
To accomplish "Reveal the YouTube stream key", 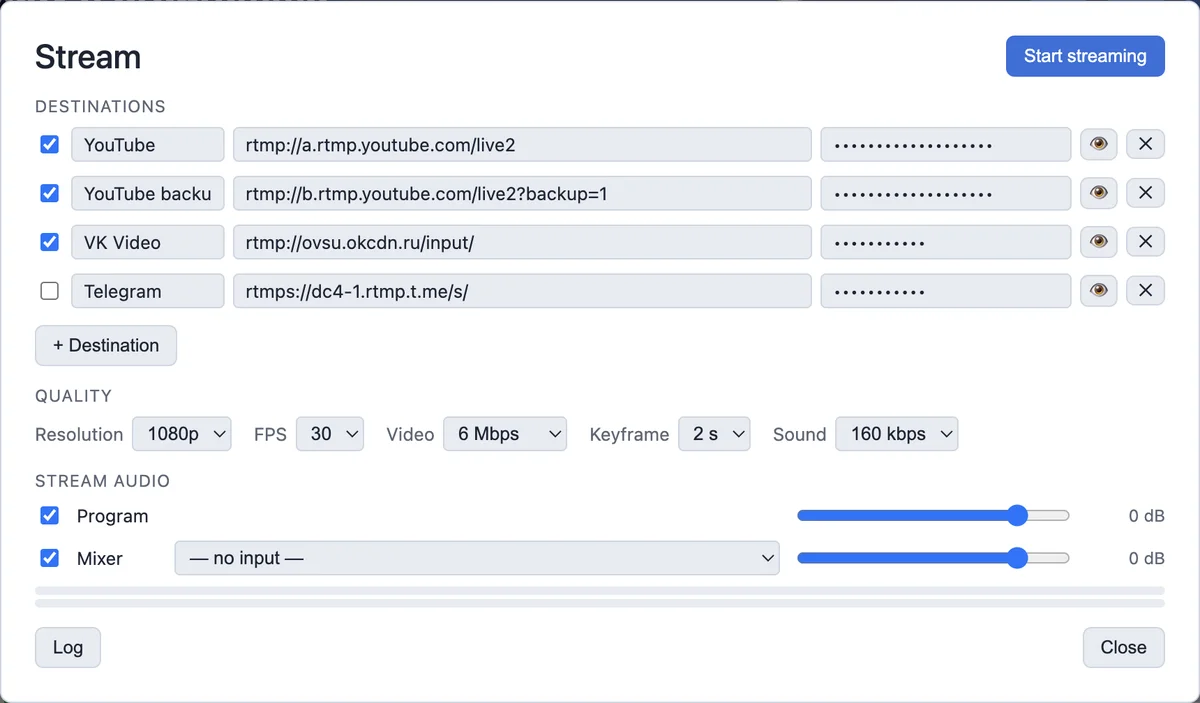I will (1099, 144).
